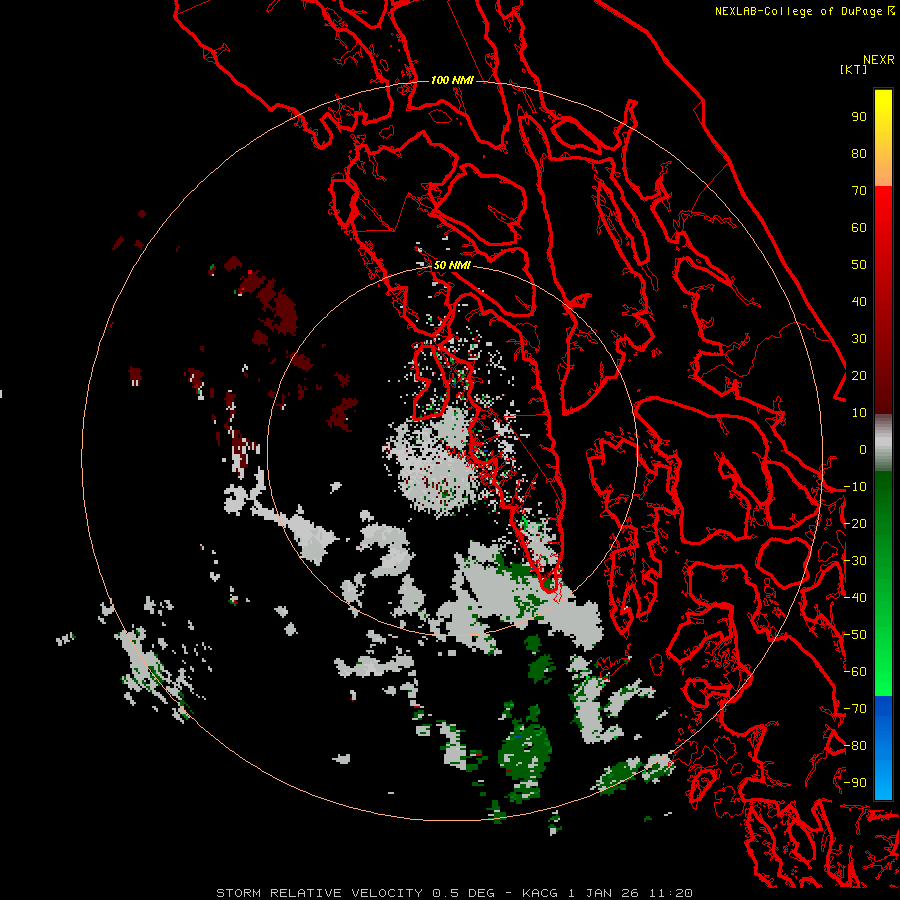Click the -30 scale value
This screenshot has height=900, width=900.
point(855,561)
